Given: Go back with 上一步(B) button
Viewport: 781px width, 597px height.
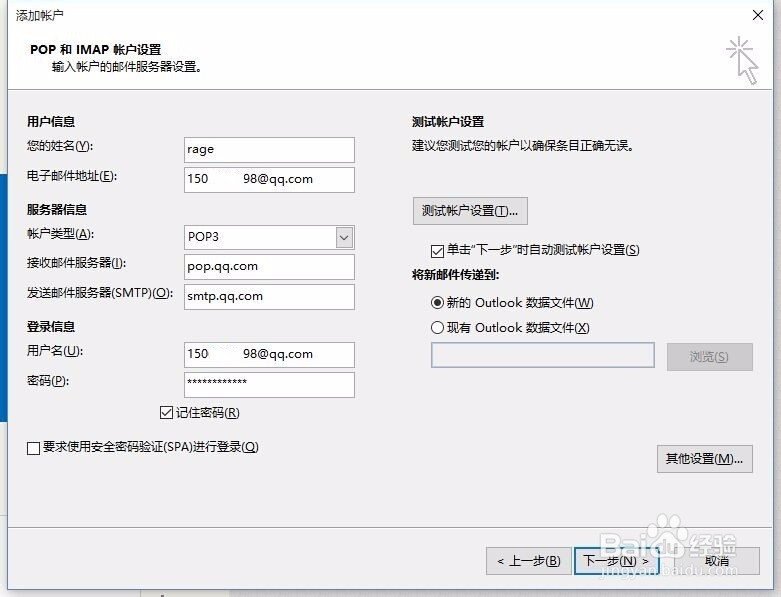Looking at the screenshot, I should pos(528,561).
